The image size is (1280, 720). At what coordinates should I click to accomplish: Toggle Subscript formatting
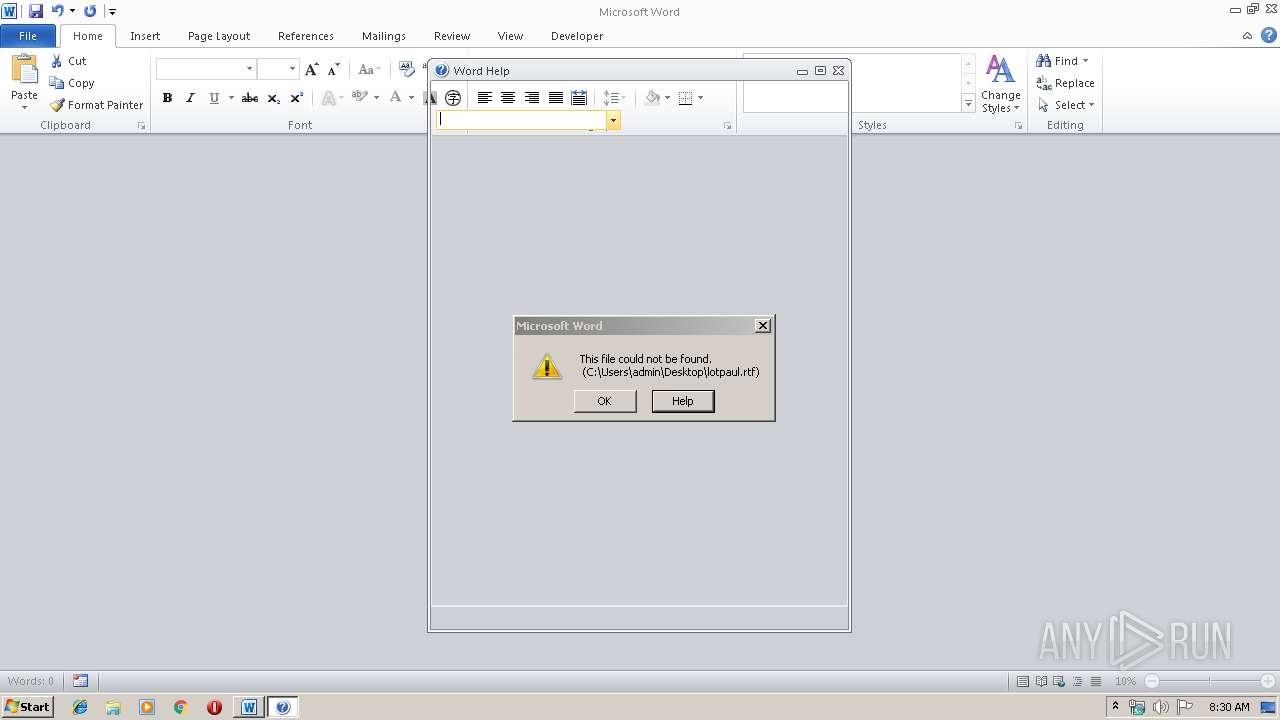click(273, 98)
